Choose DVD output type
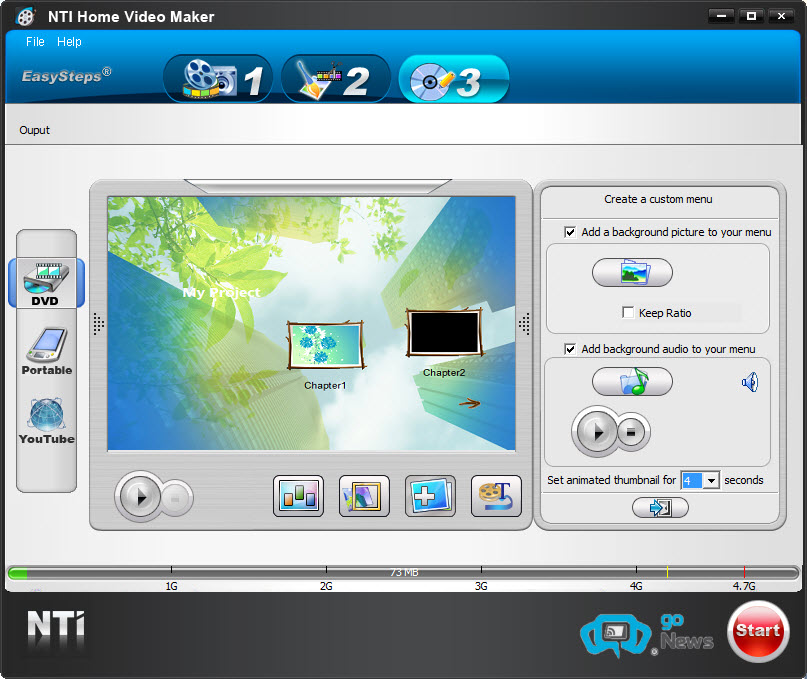 point(46,284)
